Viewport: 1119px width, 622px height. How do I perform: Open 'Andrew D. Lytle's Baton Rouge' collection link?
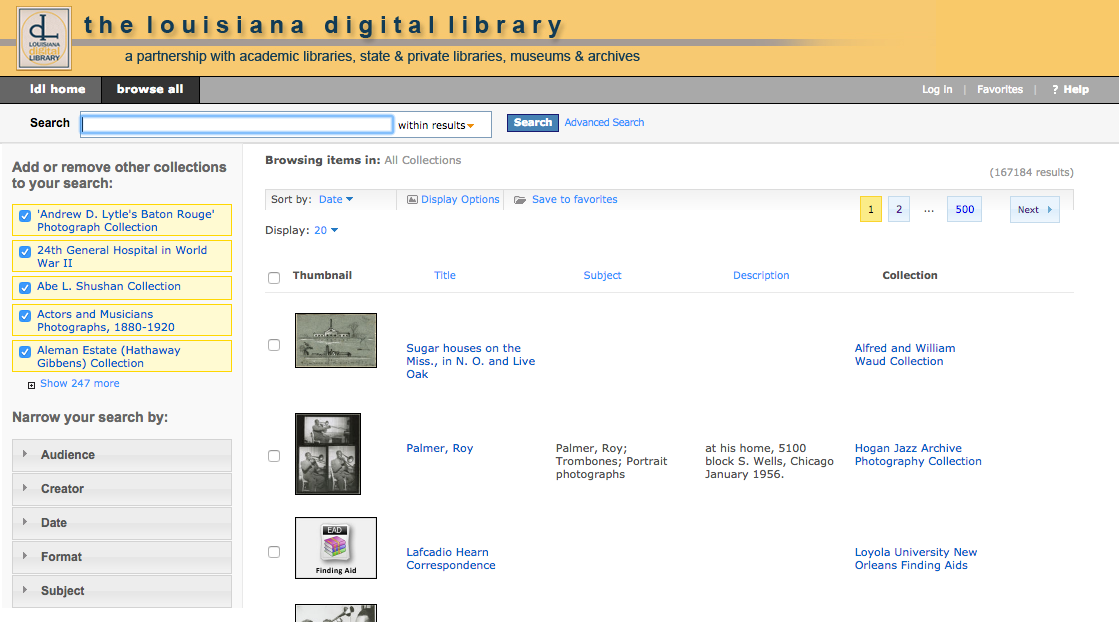tap(126, 220)
